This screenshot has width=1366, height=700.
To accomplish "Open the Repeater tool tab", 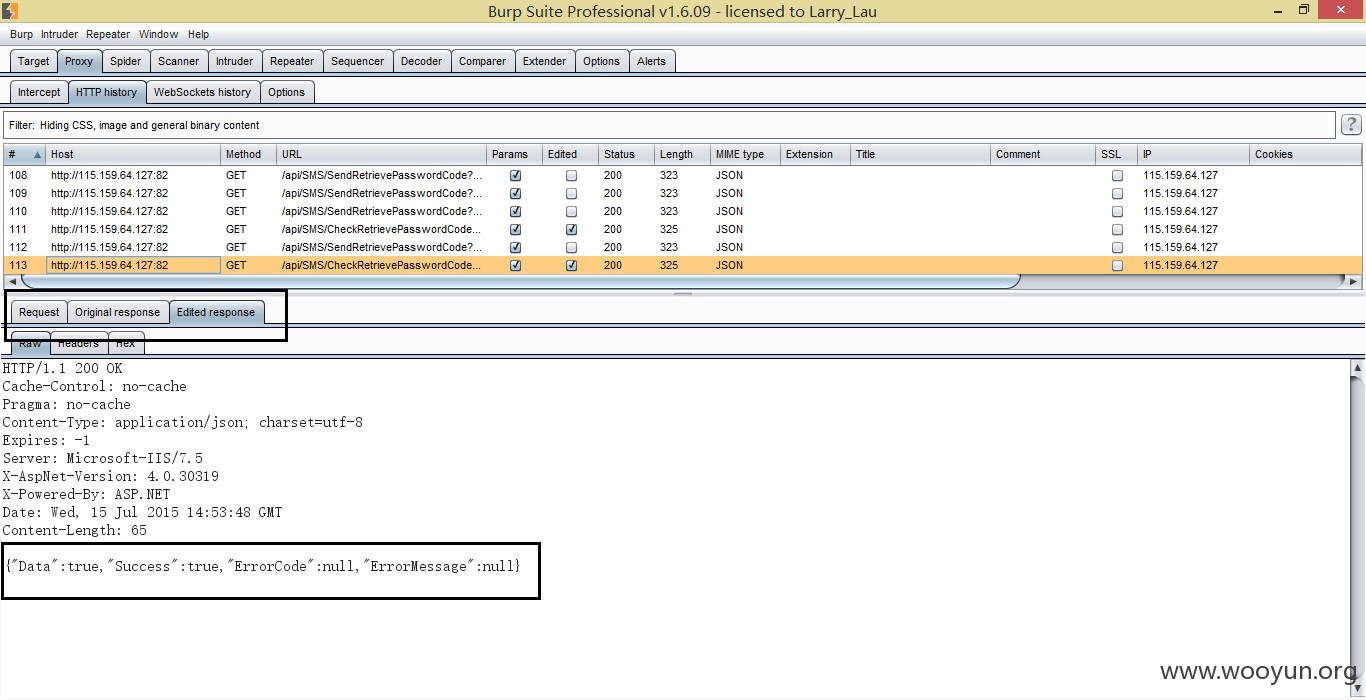I will (x=292, y=61).
